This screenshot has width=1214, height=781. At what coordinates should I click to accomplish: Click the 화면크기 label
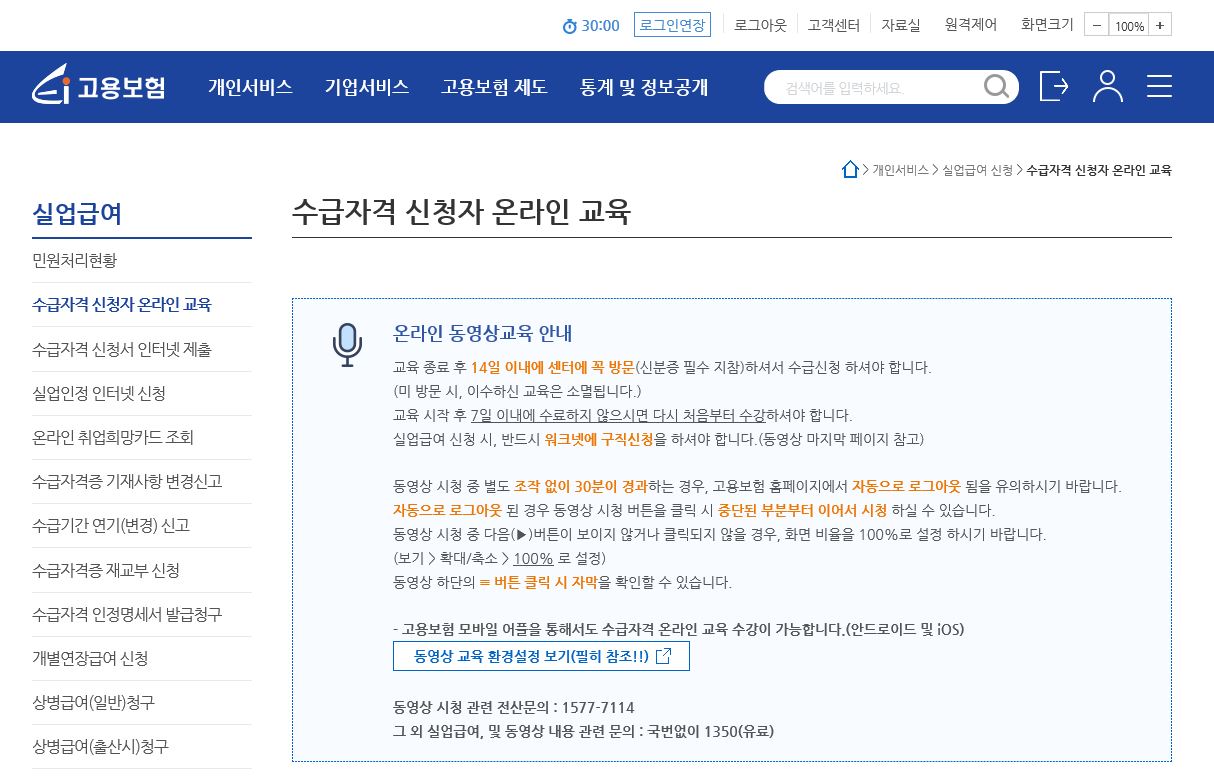point(1046,25)
